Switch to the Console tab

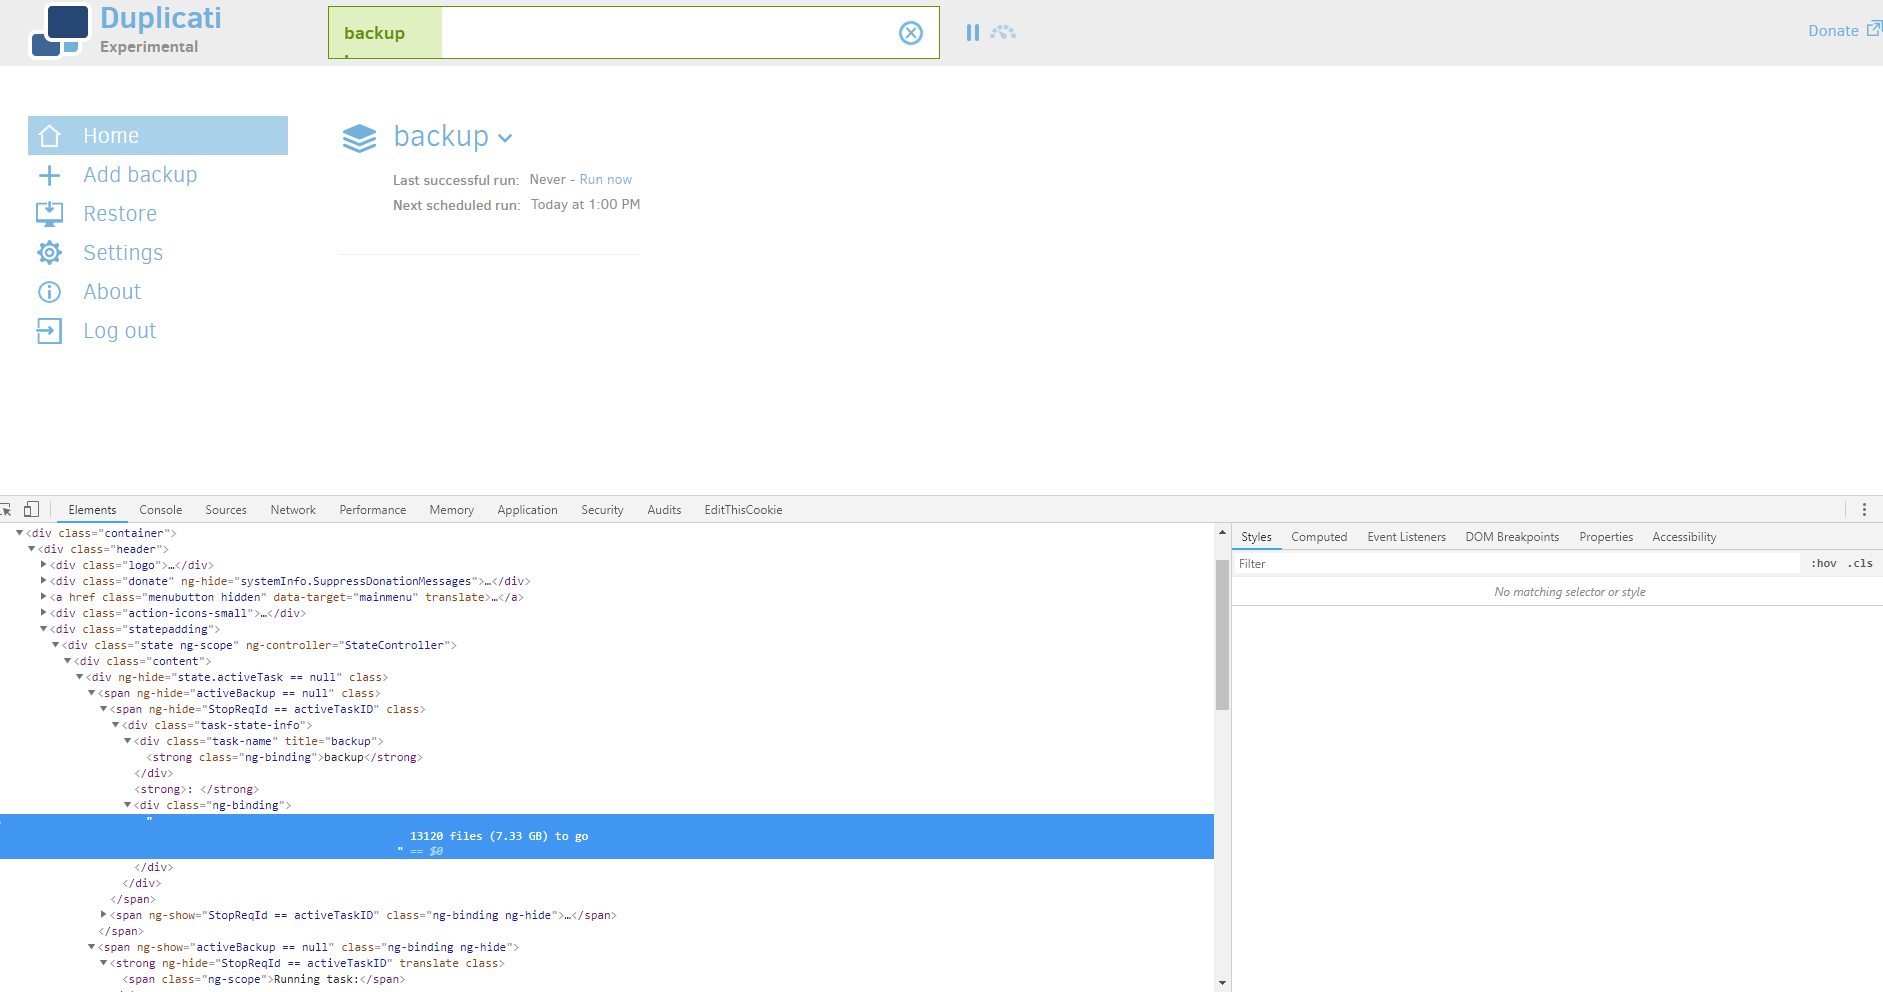[160, 509]
